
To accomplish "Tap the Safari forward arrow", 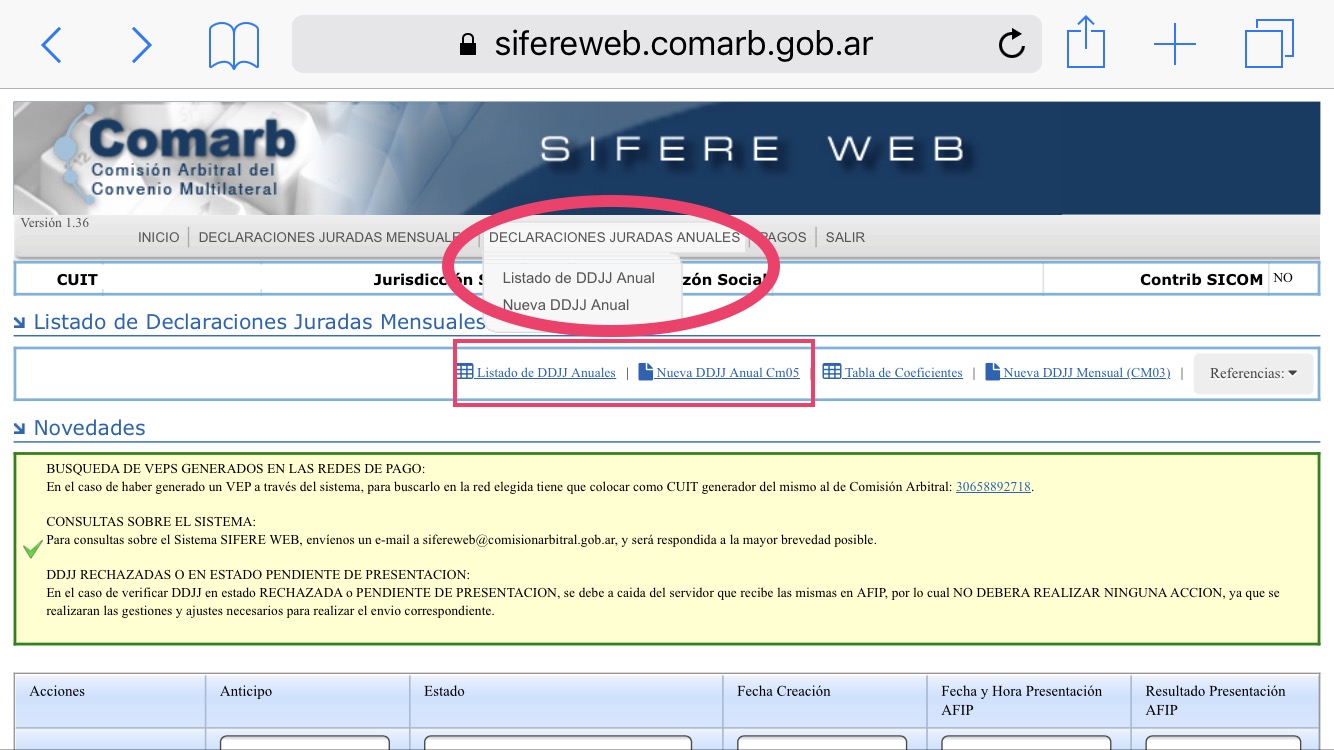I will point(141,45).
